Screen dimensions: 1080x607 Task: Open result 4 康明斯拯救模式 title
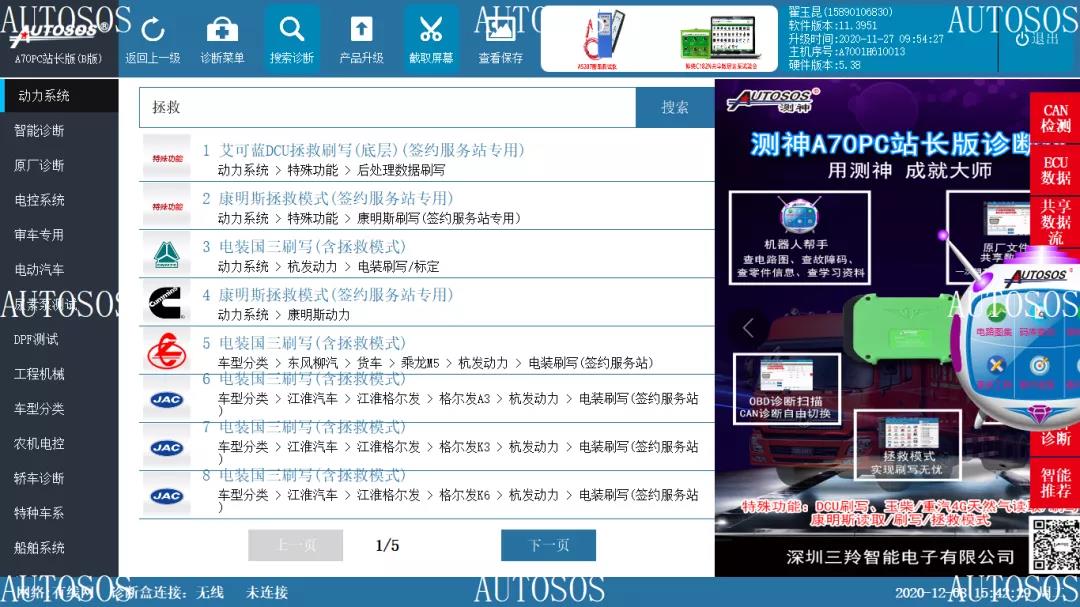pos(336,295)
